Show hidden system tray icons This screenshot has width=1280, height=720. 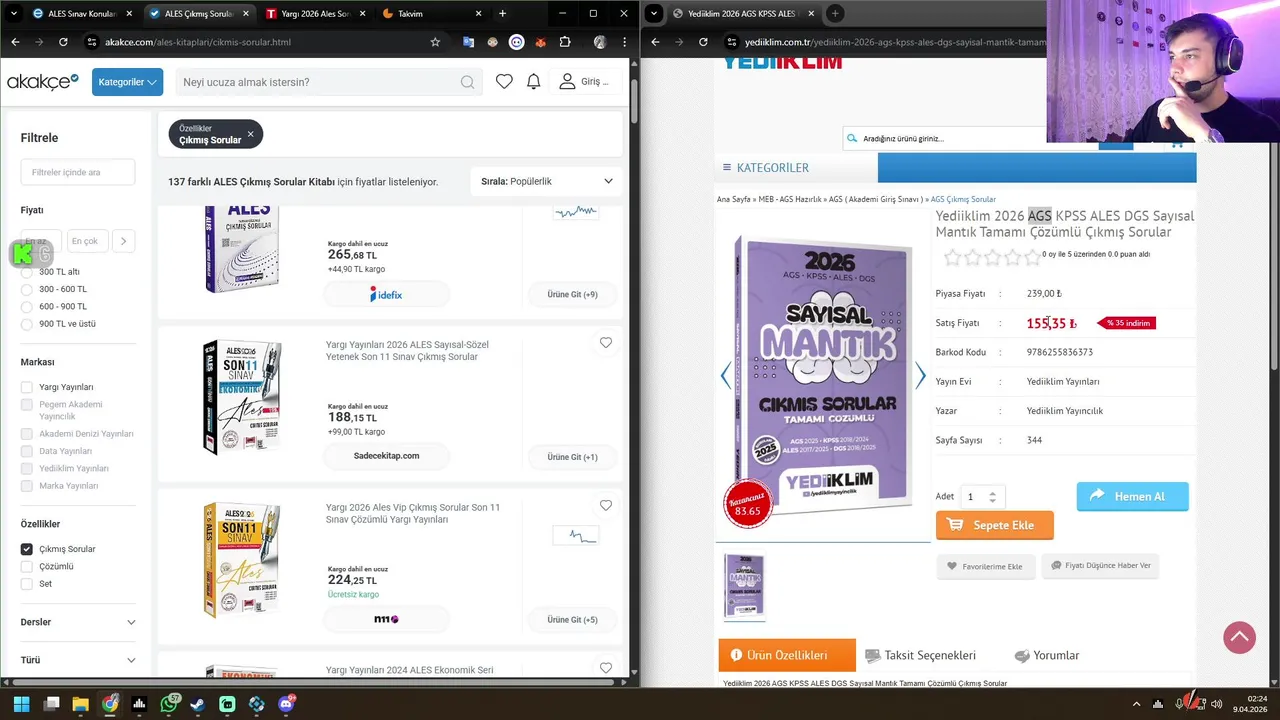pyautogui.click(x=1136, y=704)
